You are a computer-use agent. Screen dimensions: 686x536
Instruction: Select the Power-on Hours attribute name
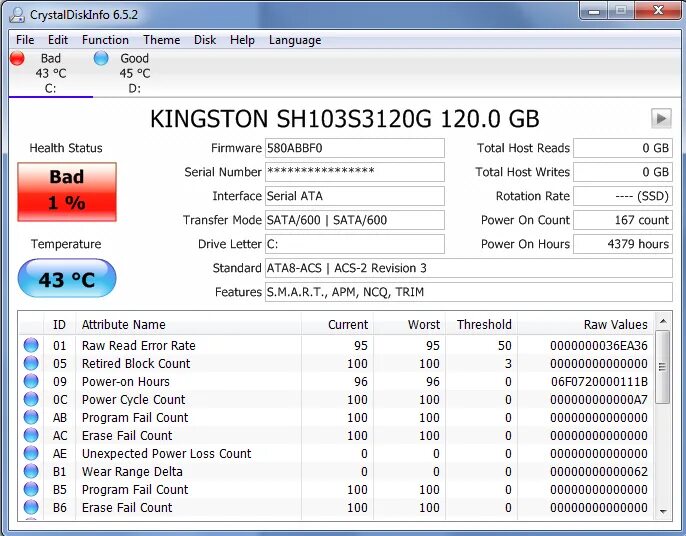tap(126, 381)
